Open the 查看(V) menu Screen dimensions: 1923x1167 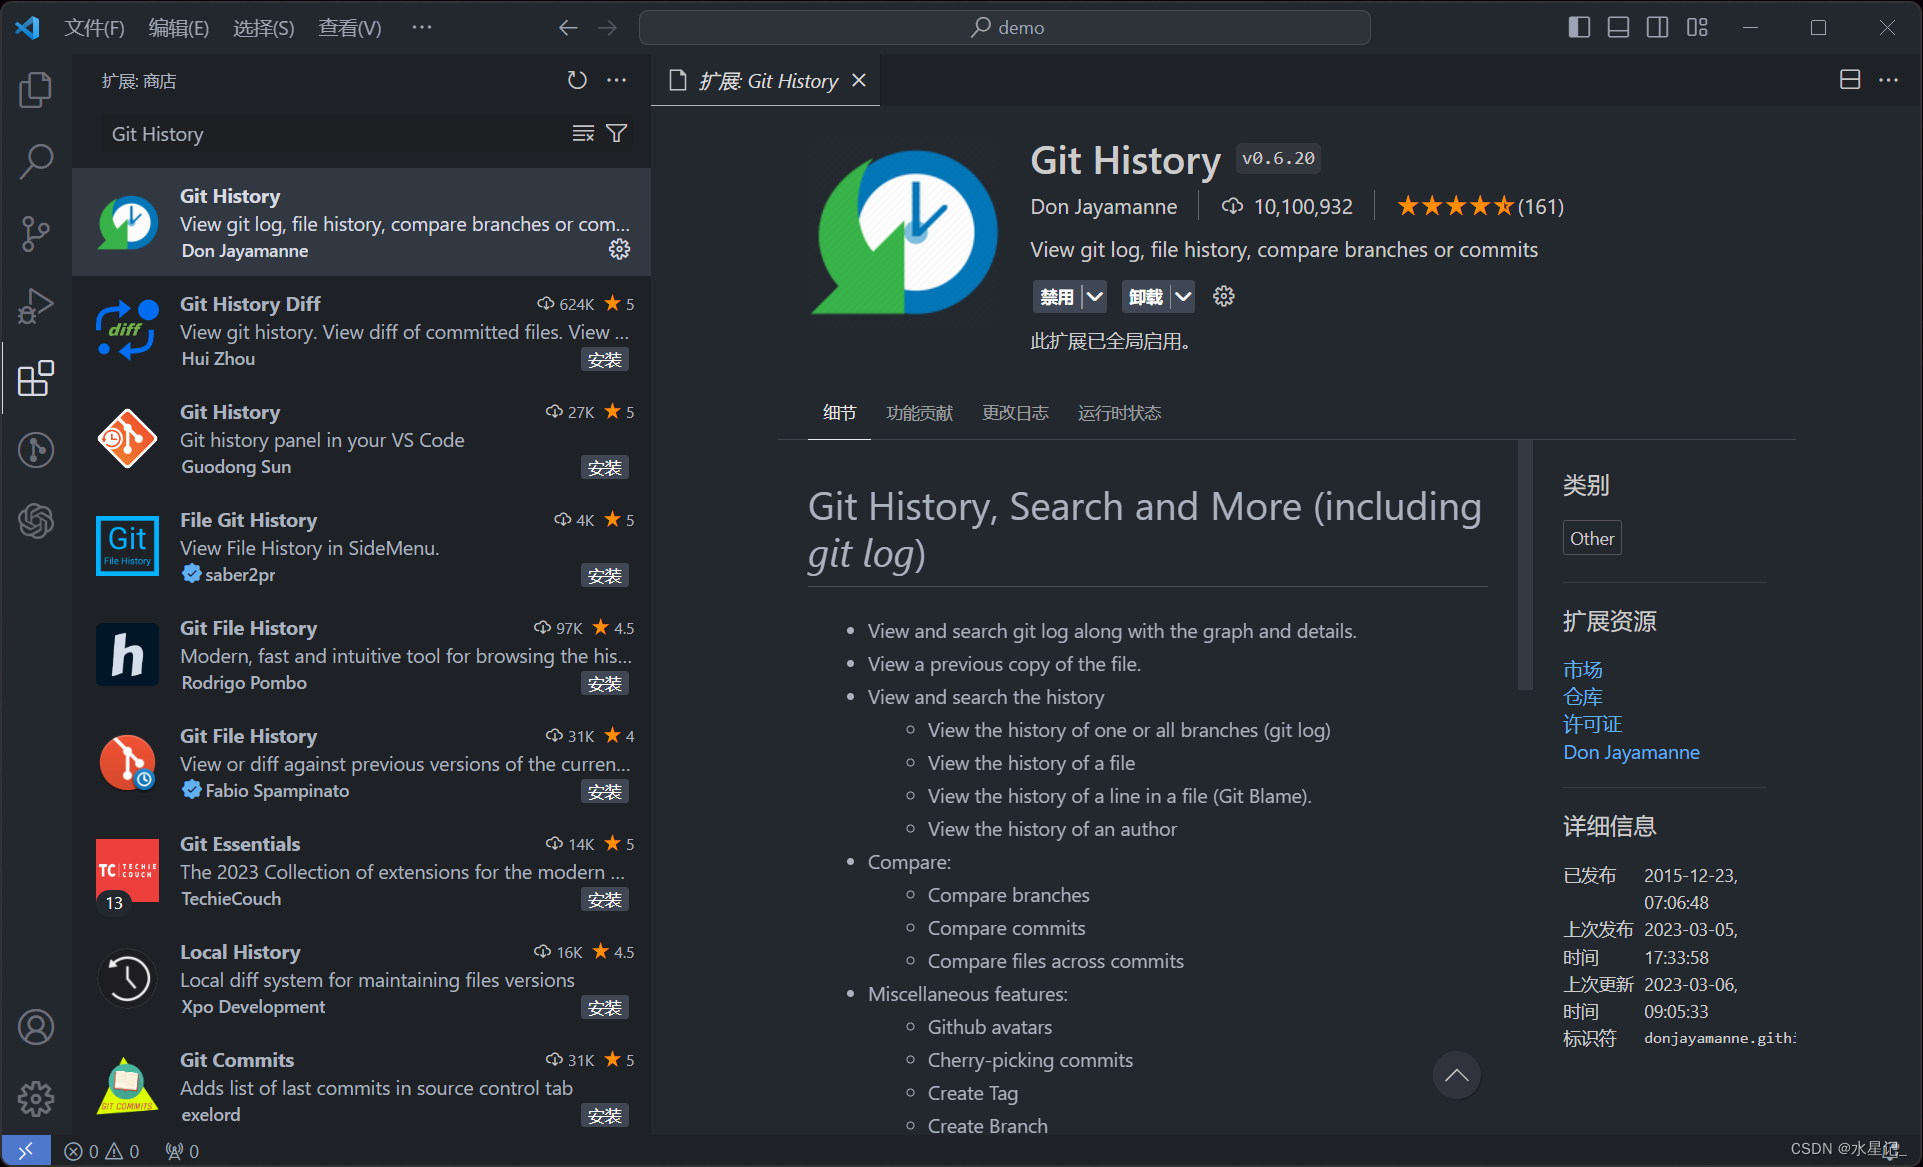(349, 27)
